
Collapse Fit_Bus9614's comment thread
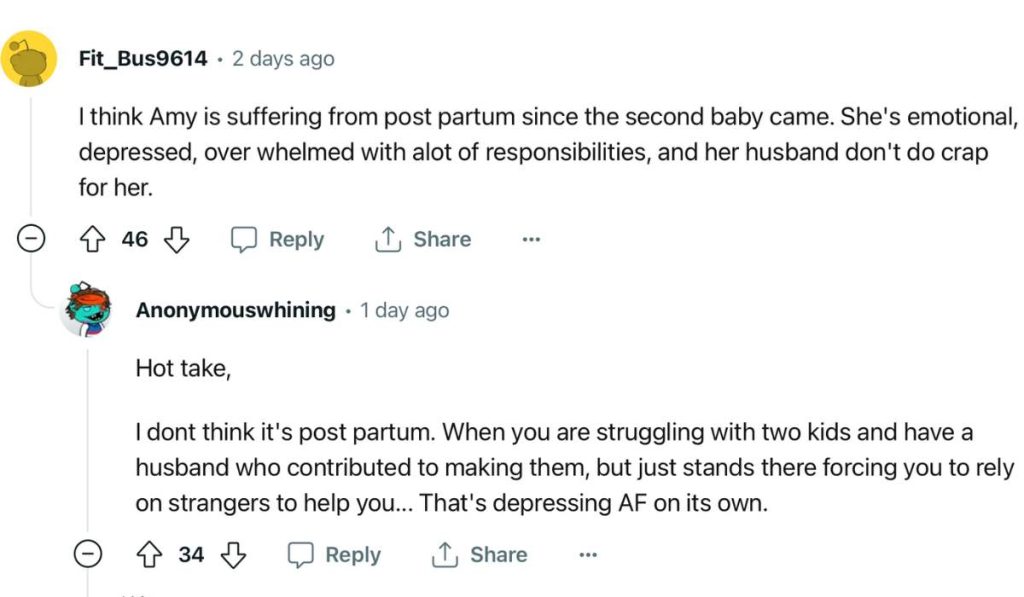[30, 240]
